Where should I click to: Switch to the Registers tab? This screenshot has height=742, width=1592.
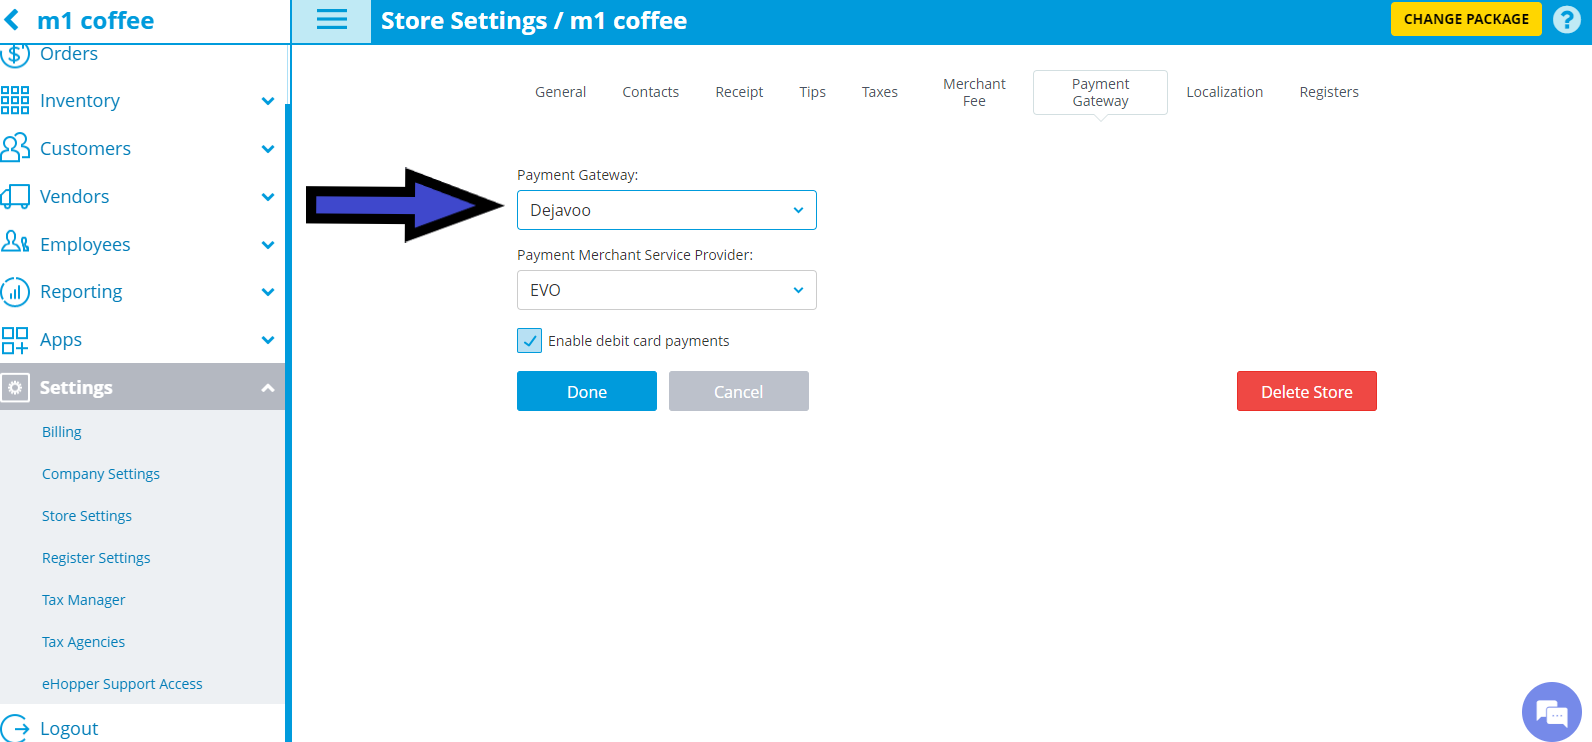click(x=1329, y=92)
